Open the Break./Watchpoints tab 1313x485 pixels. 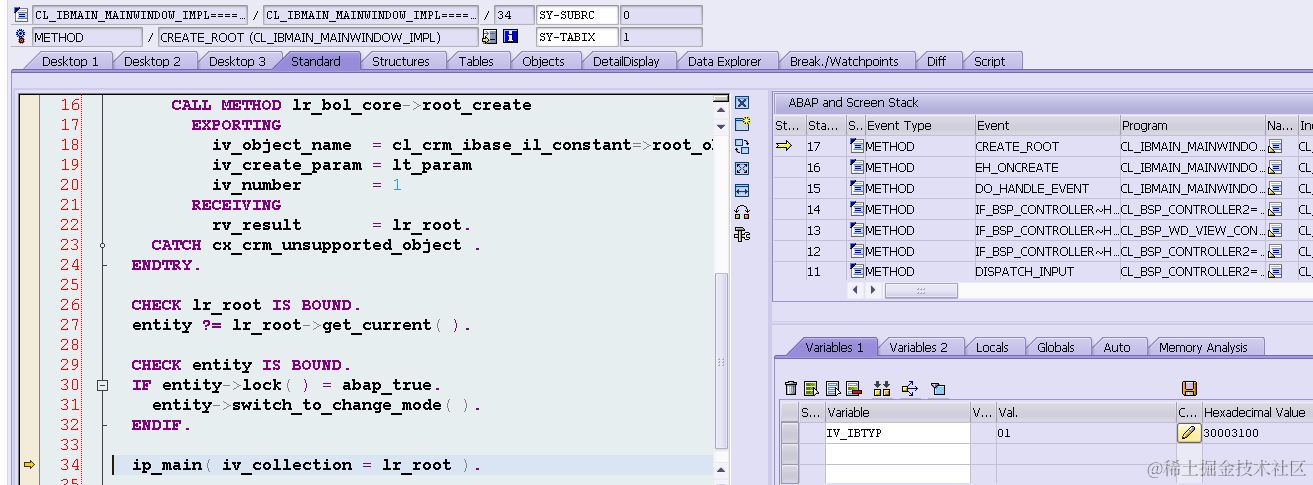coord(844,61)
